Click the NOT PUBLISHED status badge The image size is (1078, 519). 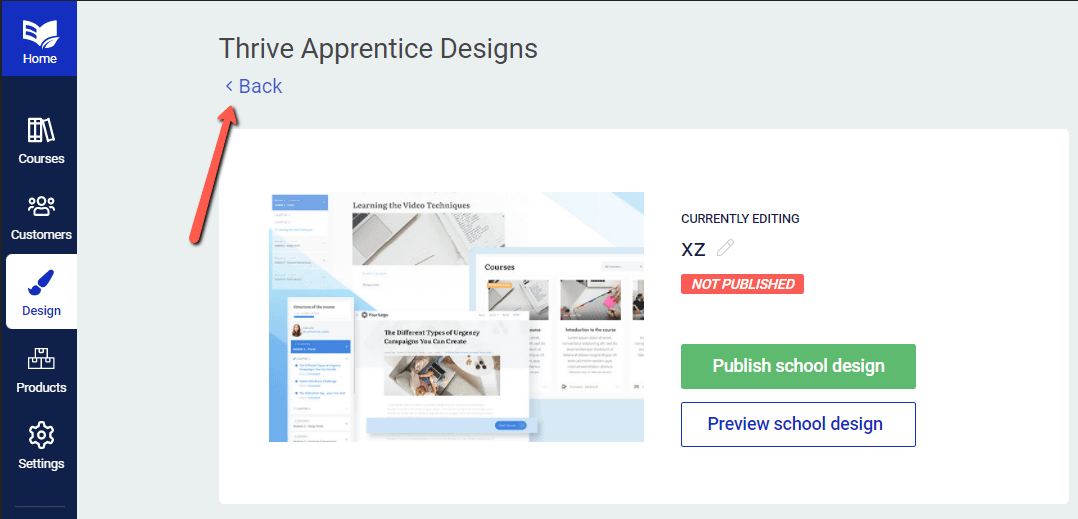point(742,284)
